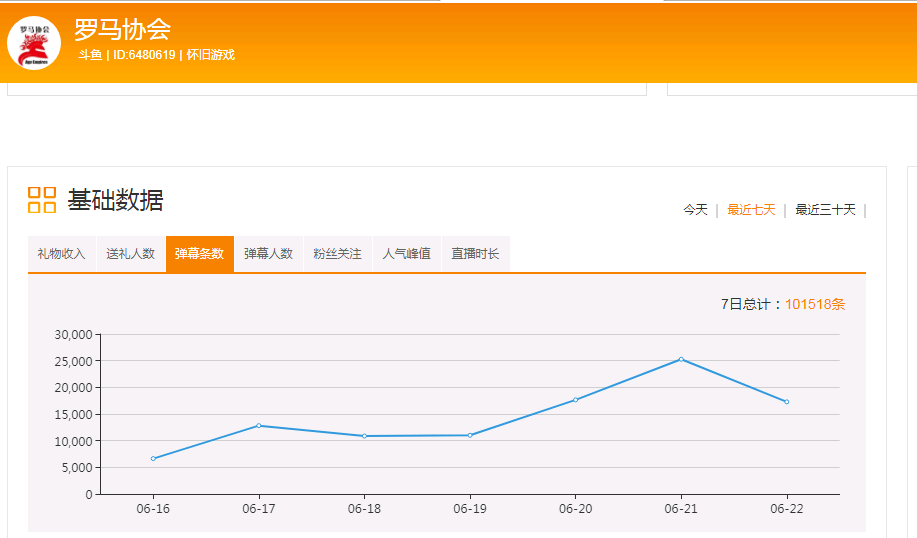Screen dimensions: 917x538
Task: Select the 06-18 chart data point
Action: [x=364, y=436]
